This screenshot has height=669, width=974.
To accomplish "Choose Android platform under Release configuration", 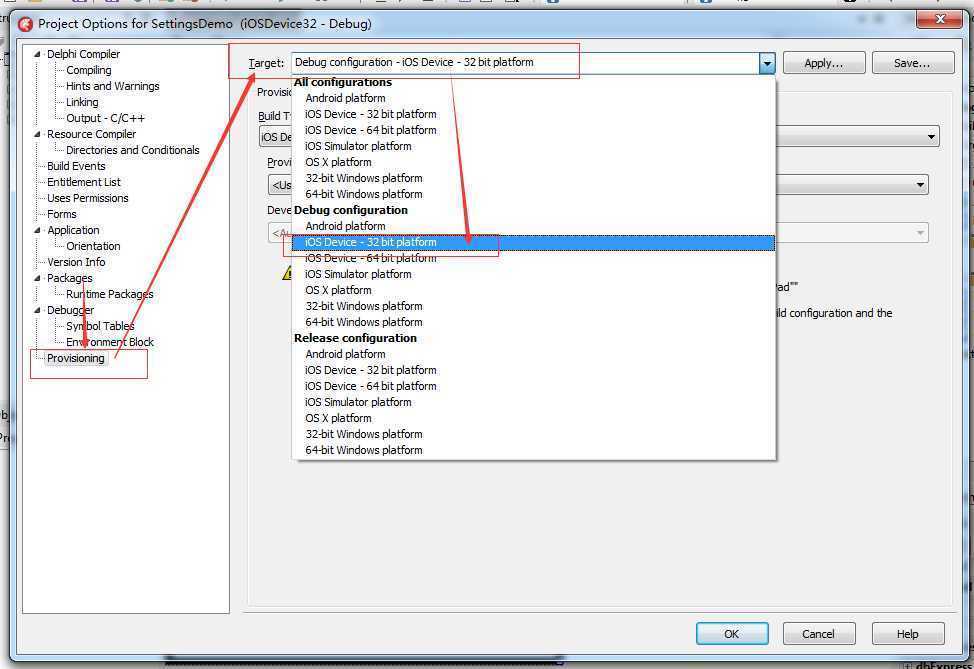I will pyautogui.click(x=534, y=354).
